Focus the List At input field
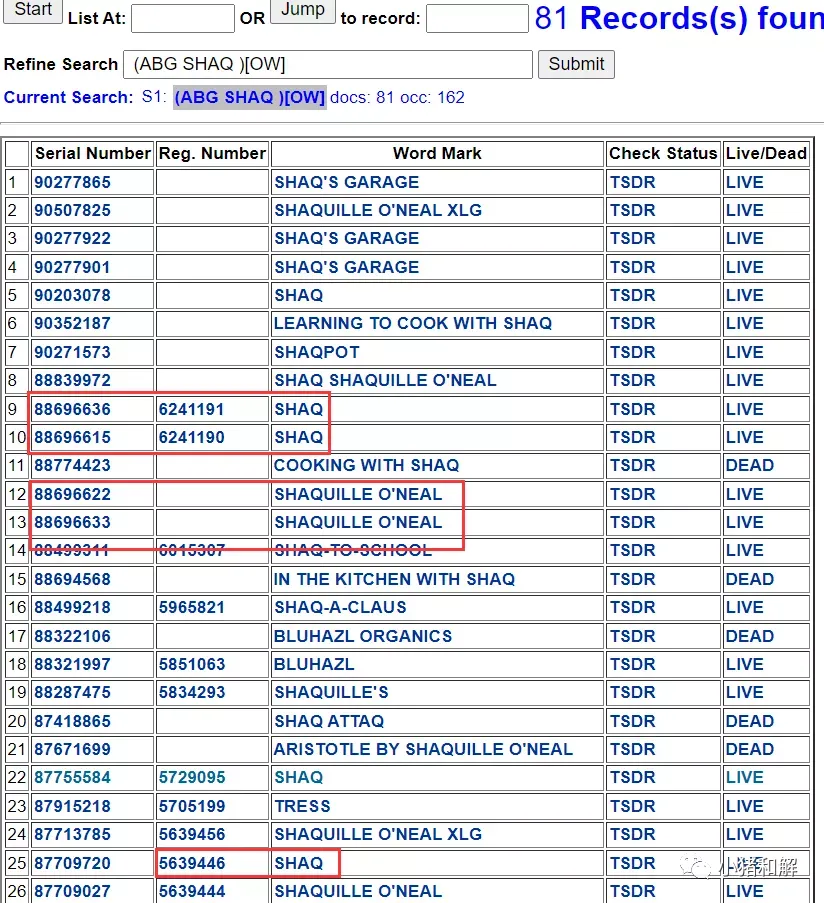Screen dimensions: 824x903 coord(183,18)
